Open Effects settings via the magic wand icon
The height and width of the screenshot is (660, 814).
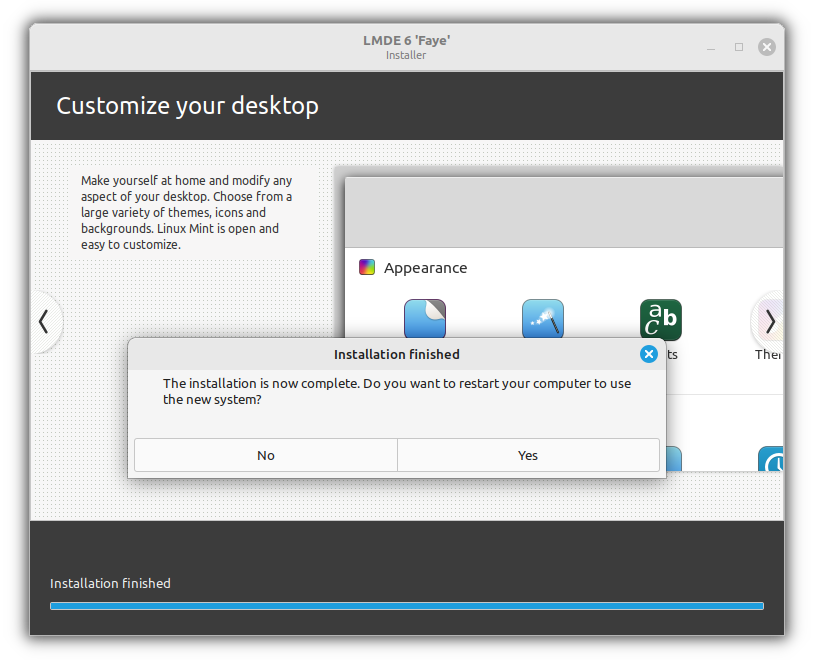(x=543, y=318)
